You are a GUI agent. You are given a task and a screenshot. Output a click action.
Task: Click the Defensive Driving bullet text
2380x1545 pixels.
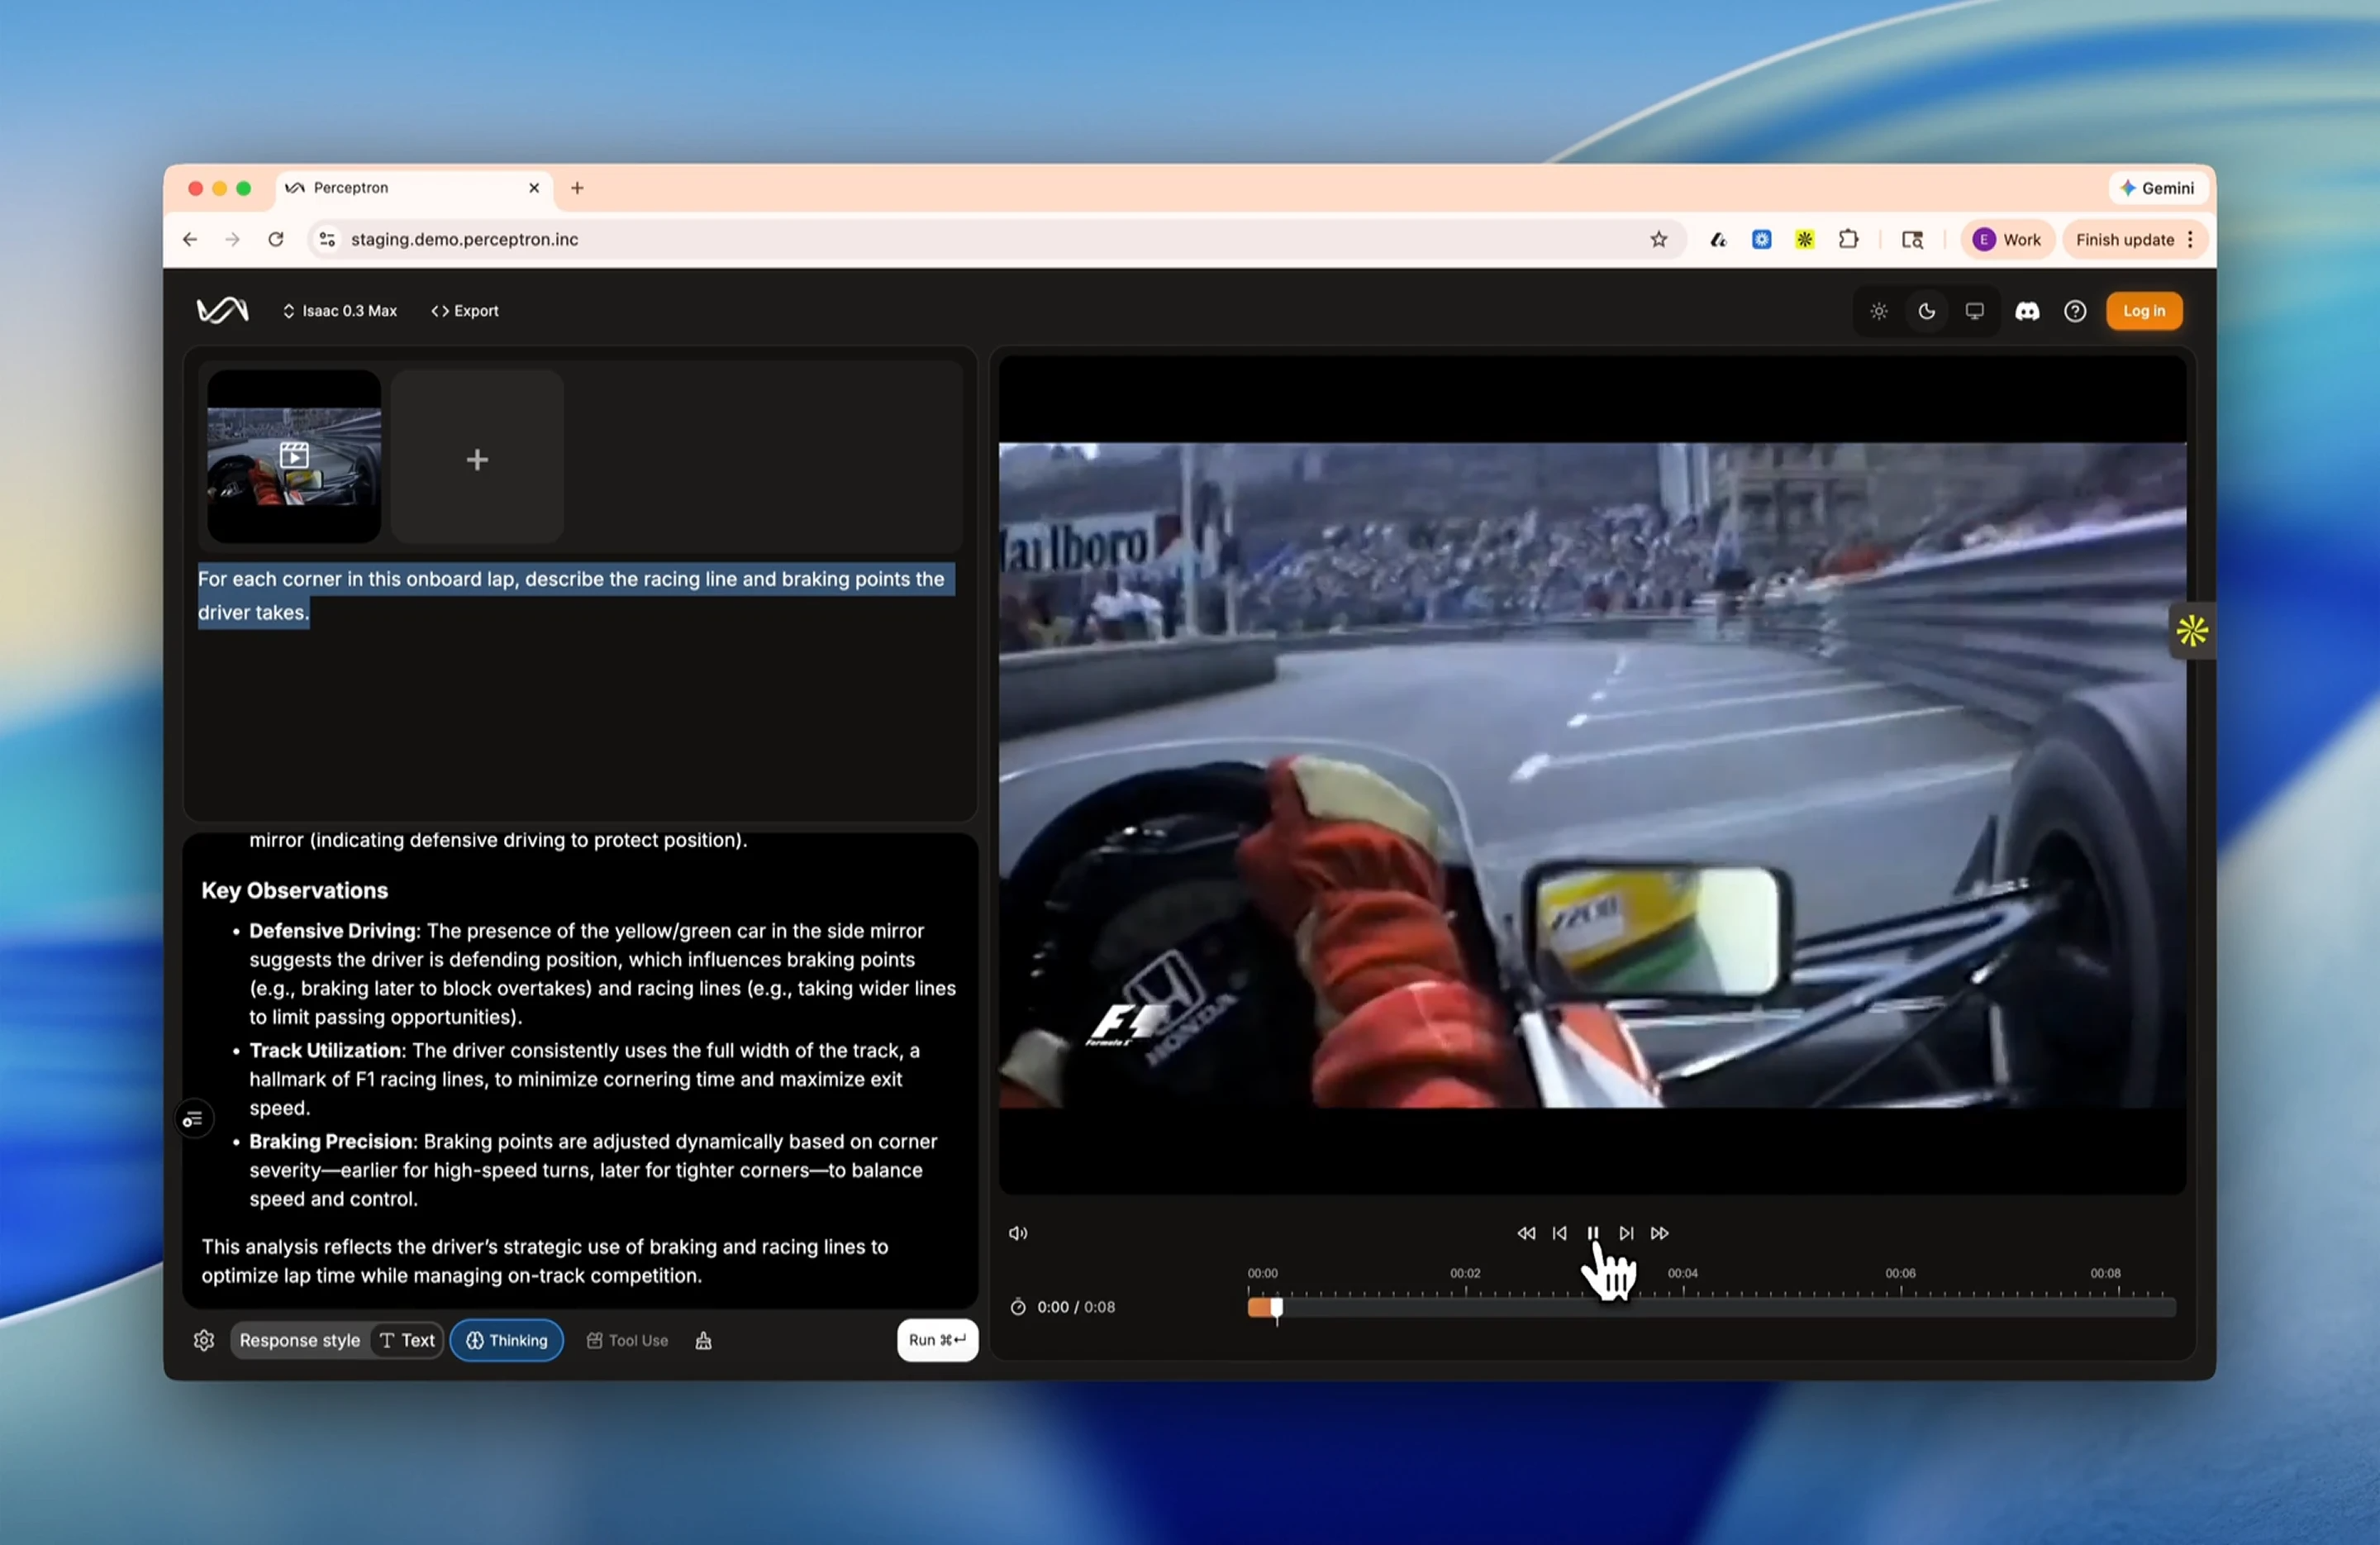click(603, 974)
